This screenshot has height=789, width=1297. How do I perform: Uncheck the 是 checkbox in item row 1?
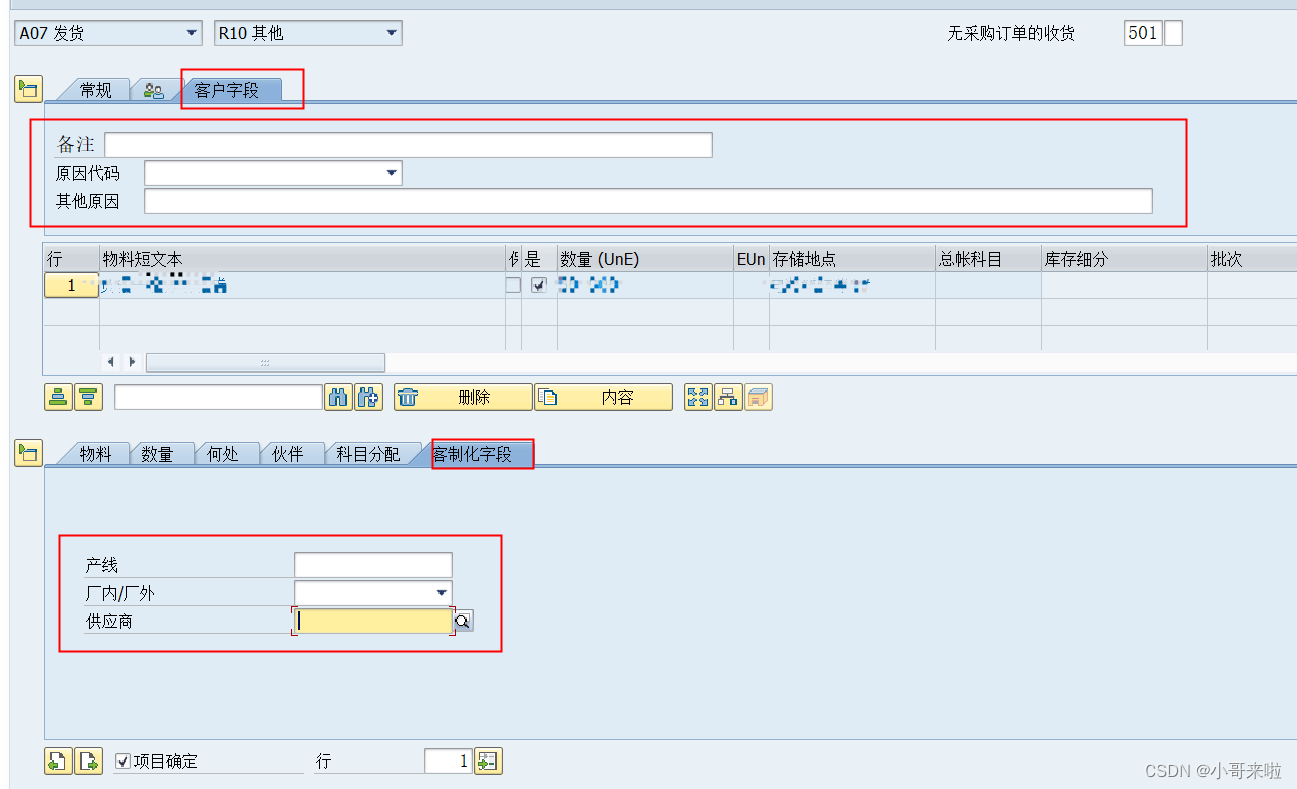537,284
